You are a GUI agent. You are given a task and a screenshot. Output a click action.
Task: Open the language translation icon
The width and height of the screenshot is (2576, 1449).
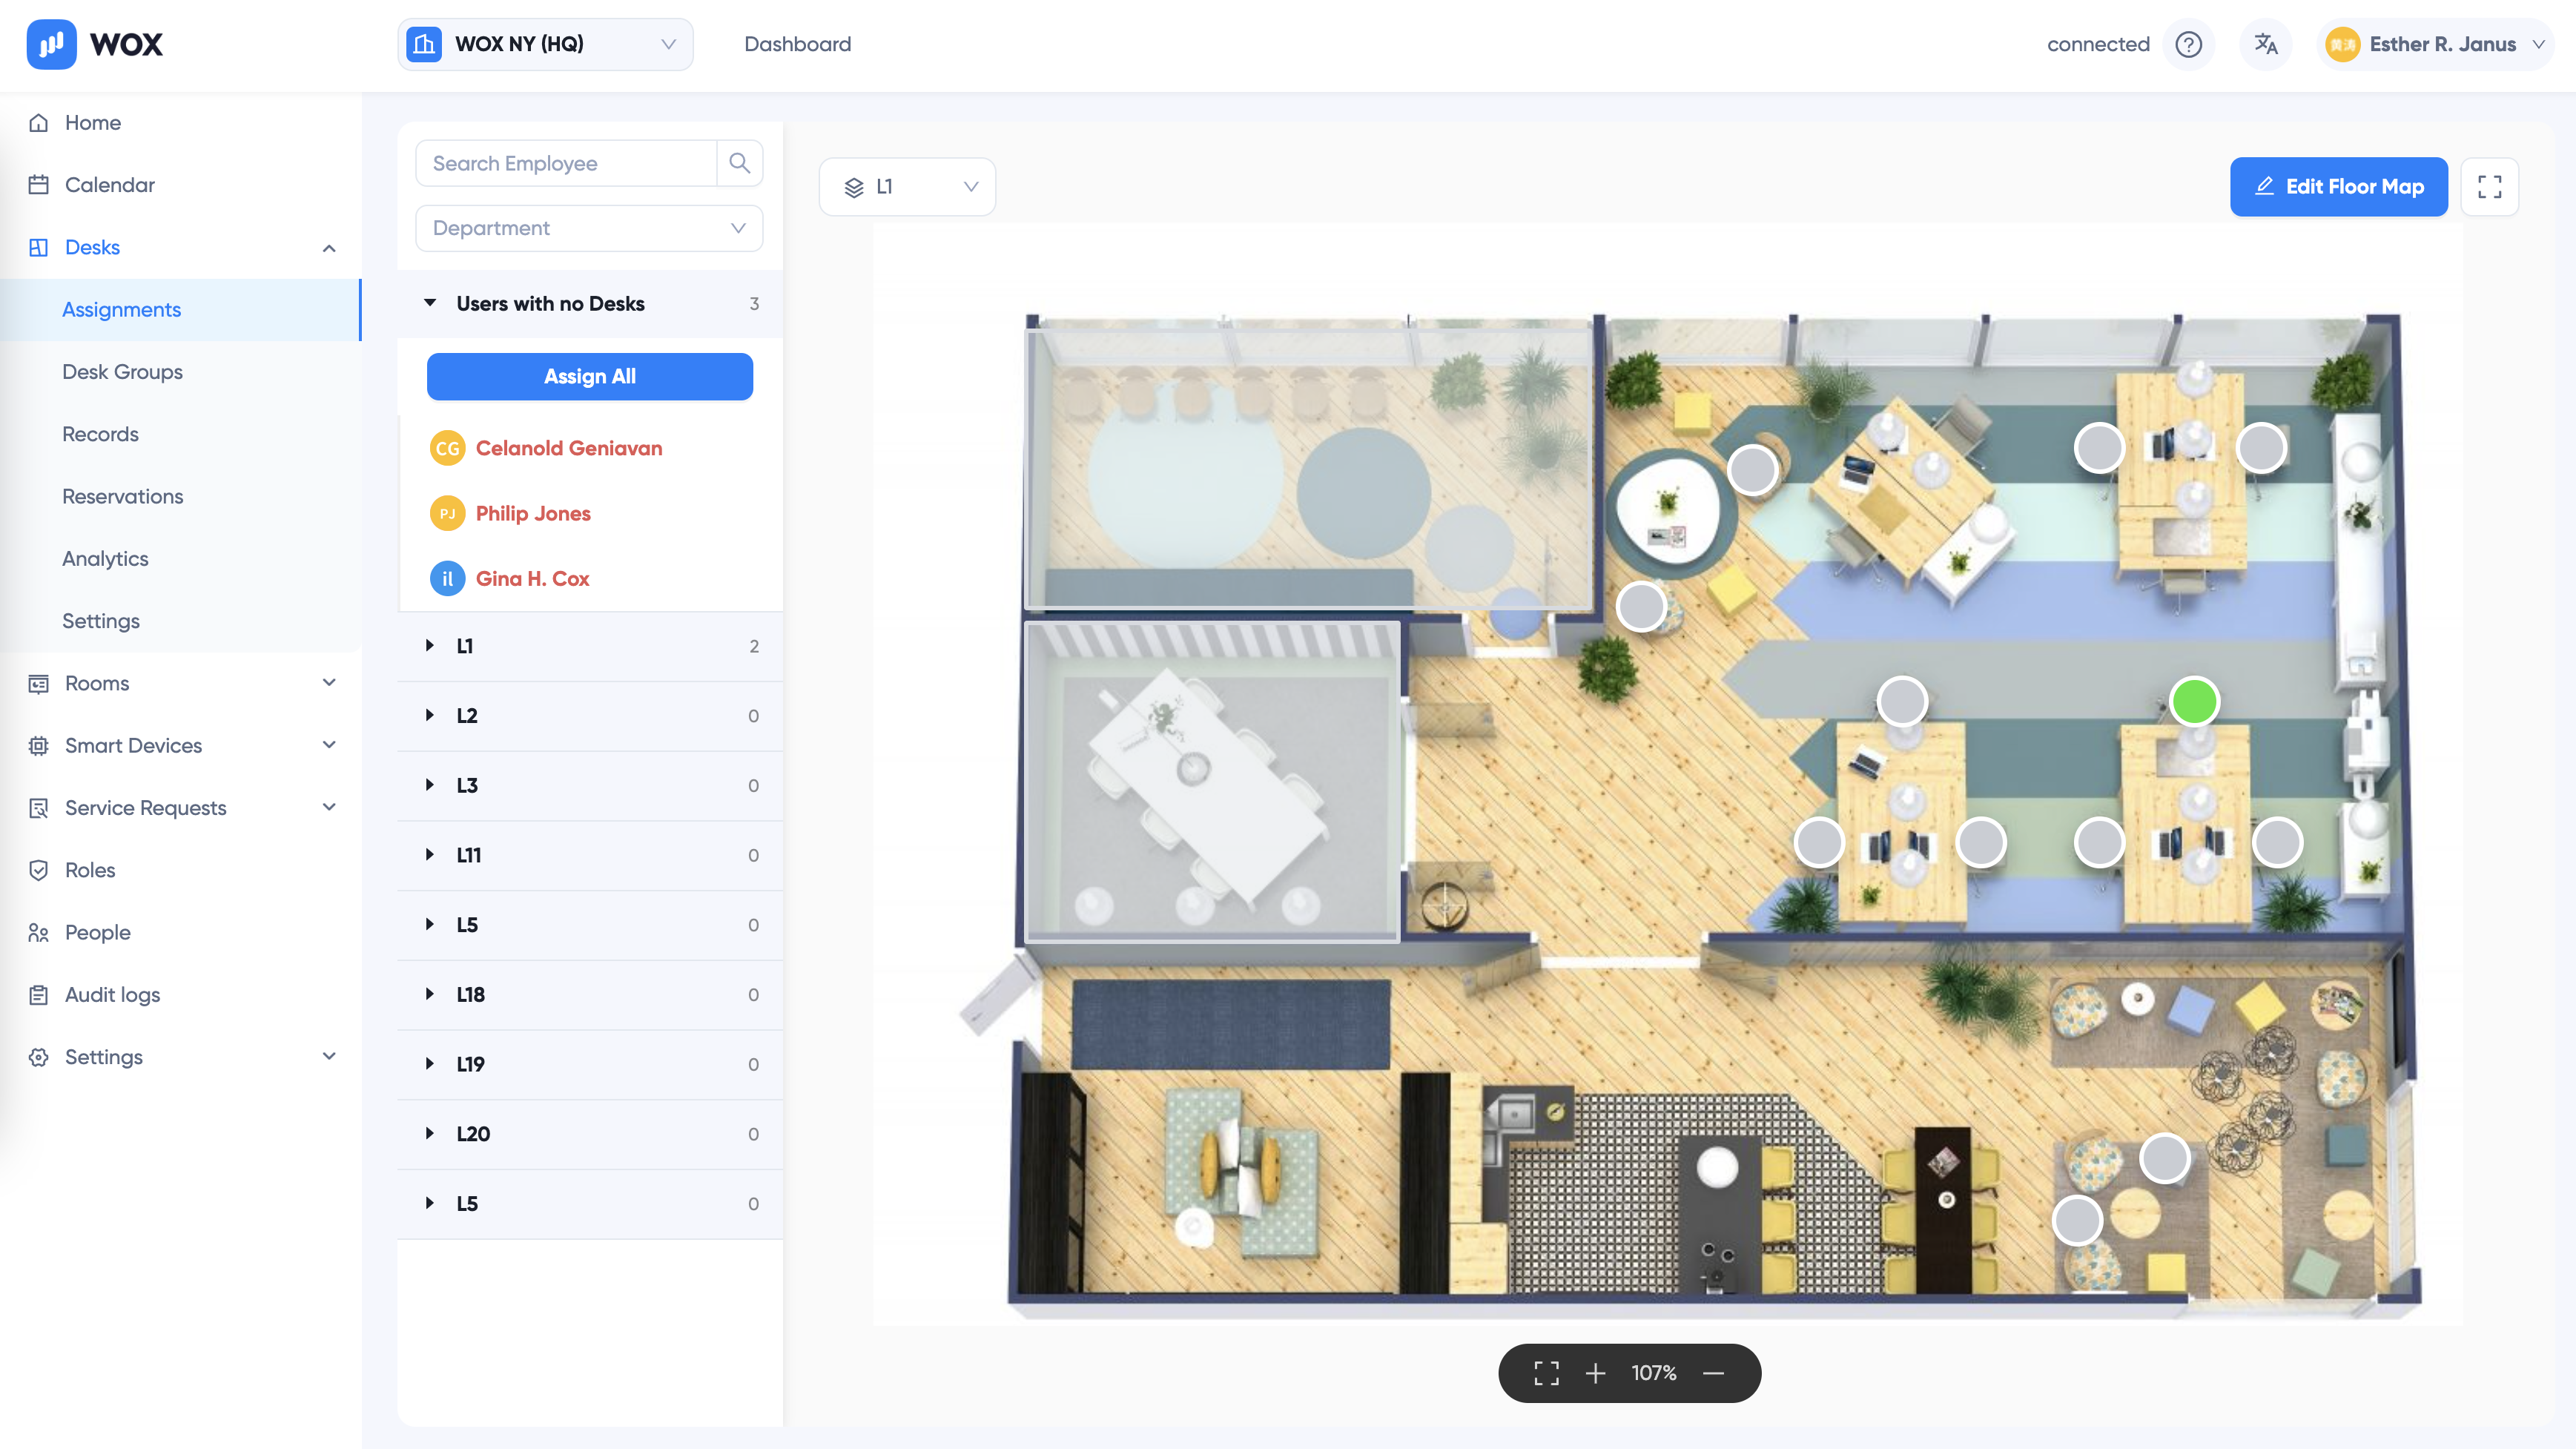(x=2266, y=44)
